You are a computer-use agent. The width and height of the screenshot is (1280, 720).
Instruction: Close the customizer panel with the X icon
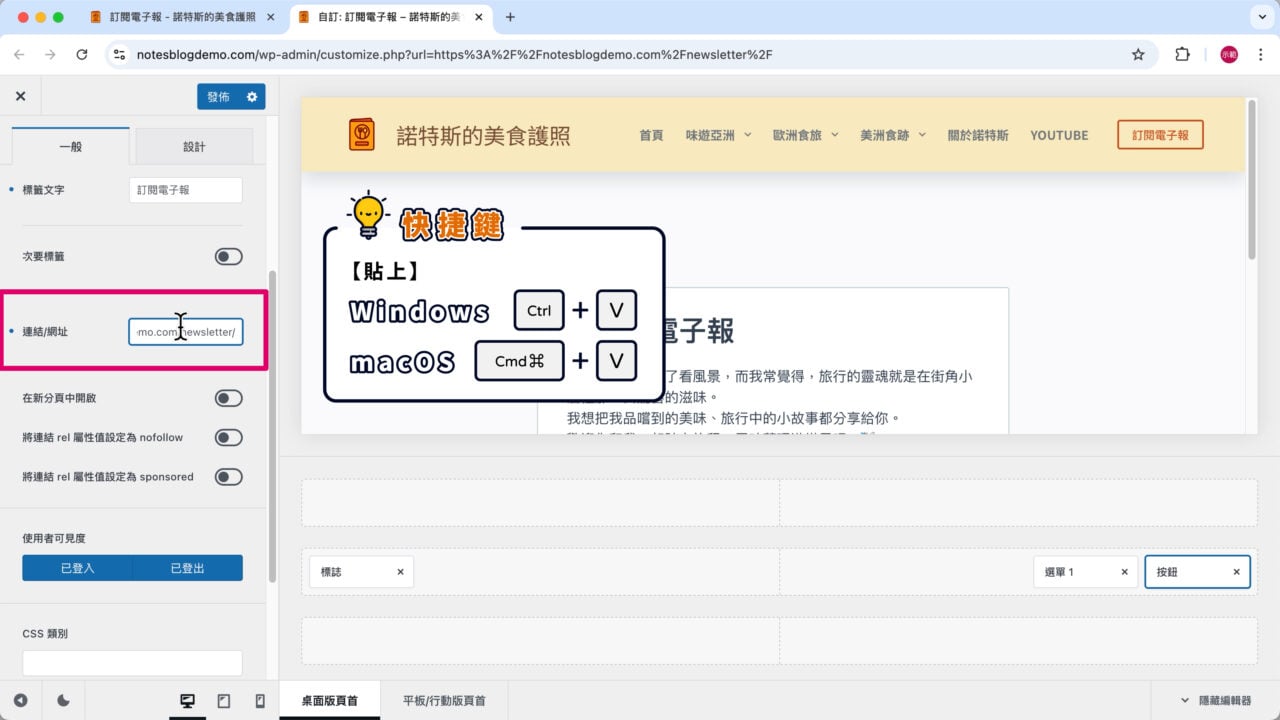20,95
